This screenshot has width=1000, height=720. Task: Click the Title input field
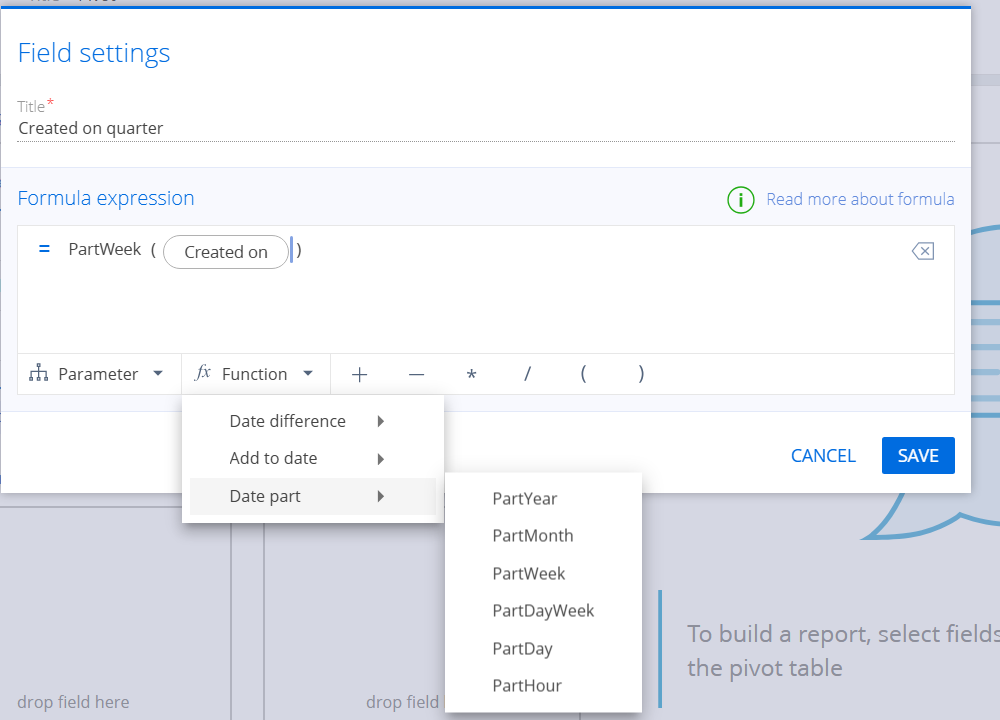pos(486,128)
